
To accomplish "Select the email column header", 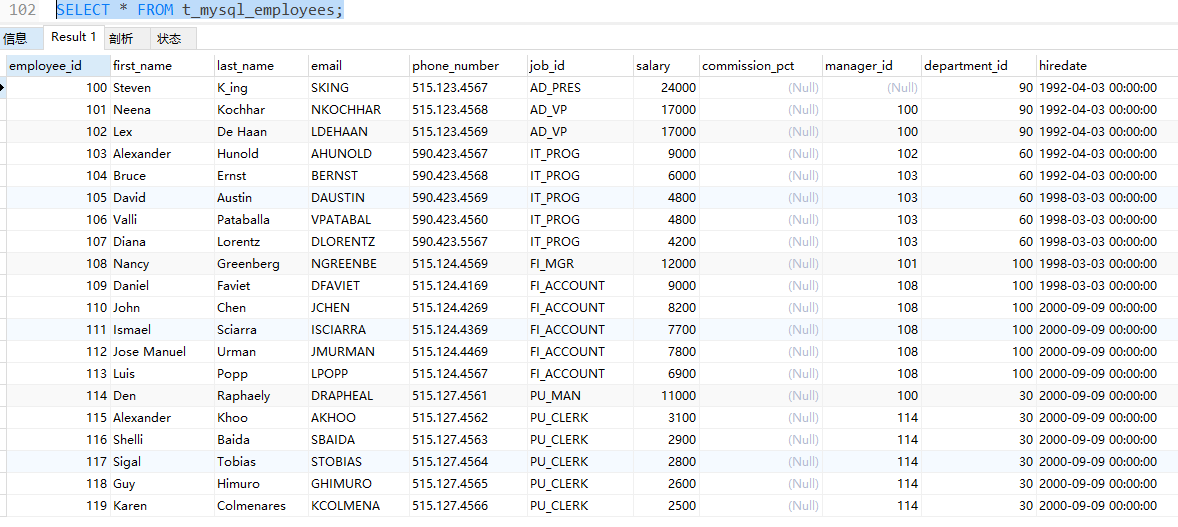I will [358, 65].
